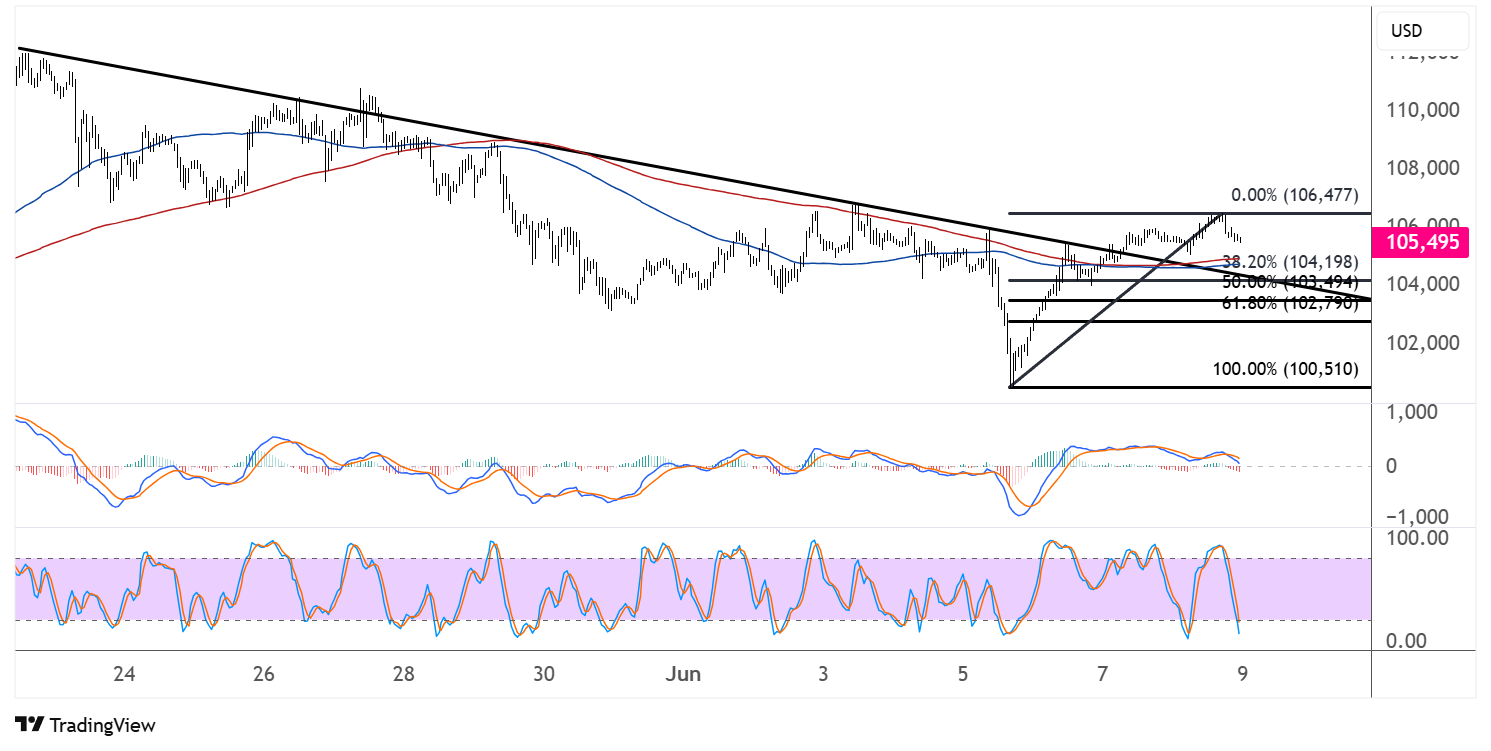
Task: Click the 102,000 price axis label
Action: 1422,343
